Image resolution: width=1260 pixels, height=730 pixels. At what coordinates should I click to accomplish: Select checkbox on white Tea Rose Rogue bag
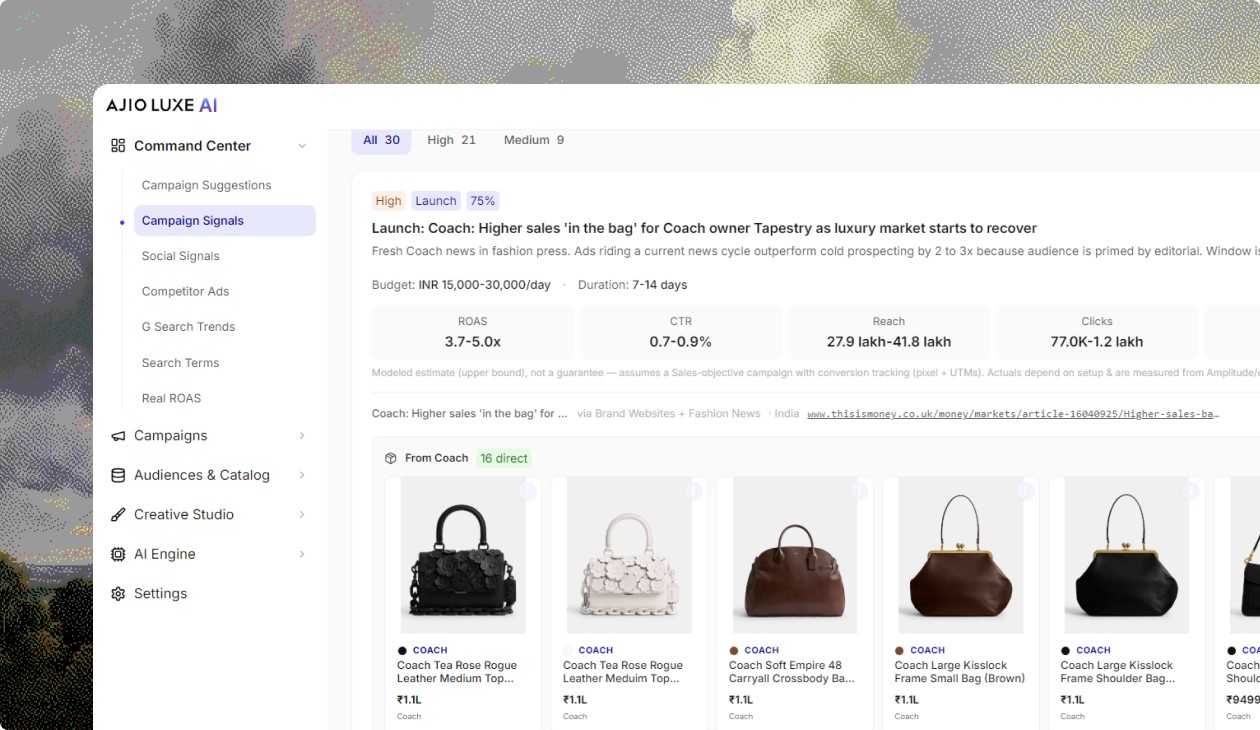coord(693,491)
